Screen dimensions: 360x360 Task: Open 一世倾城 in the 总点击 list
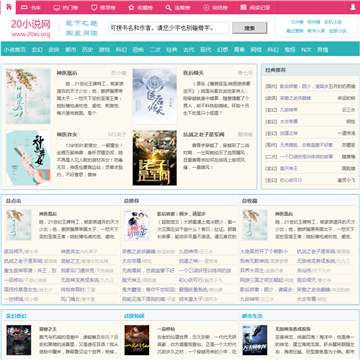pyautogui.click(x=14, y=299)
